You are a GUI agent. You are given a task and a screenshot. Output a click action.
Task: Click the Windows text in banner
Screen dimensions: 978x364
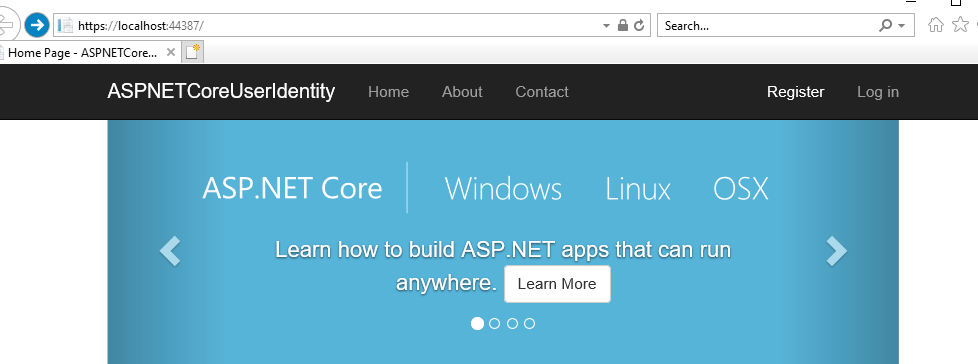pyautogui.click(x=503, y=188)
